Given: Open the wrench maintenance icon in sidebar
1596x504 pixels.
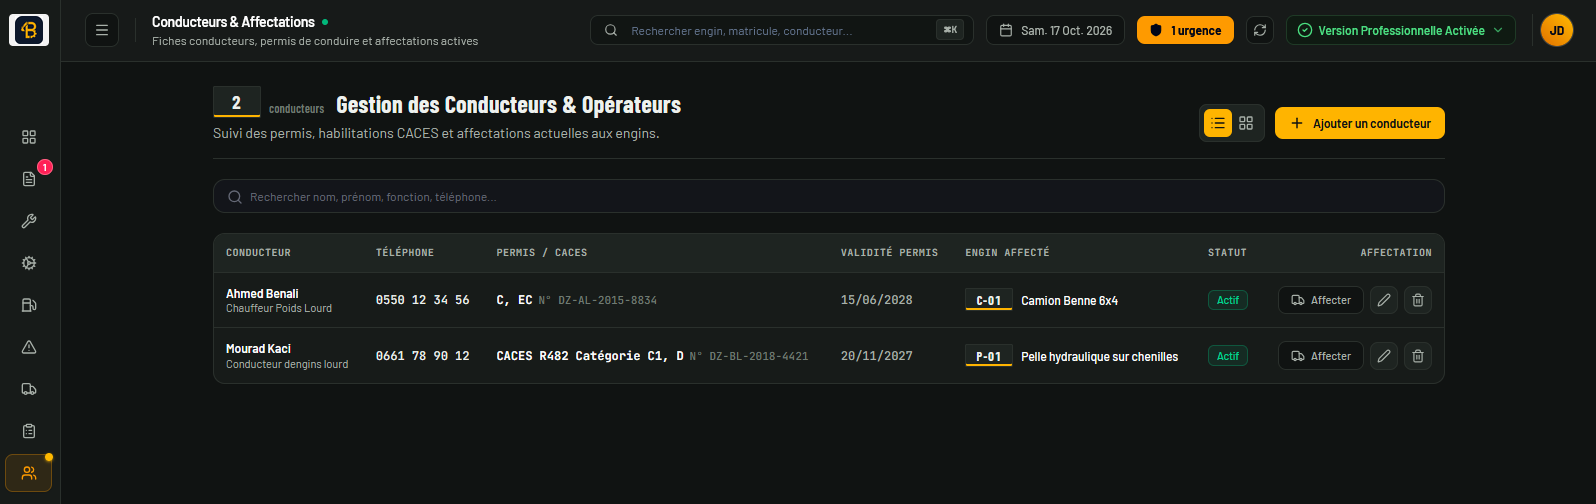Looking at the screenshot, I should [x=29, y=221].
